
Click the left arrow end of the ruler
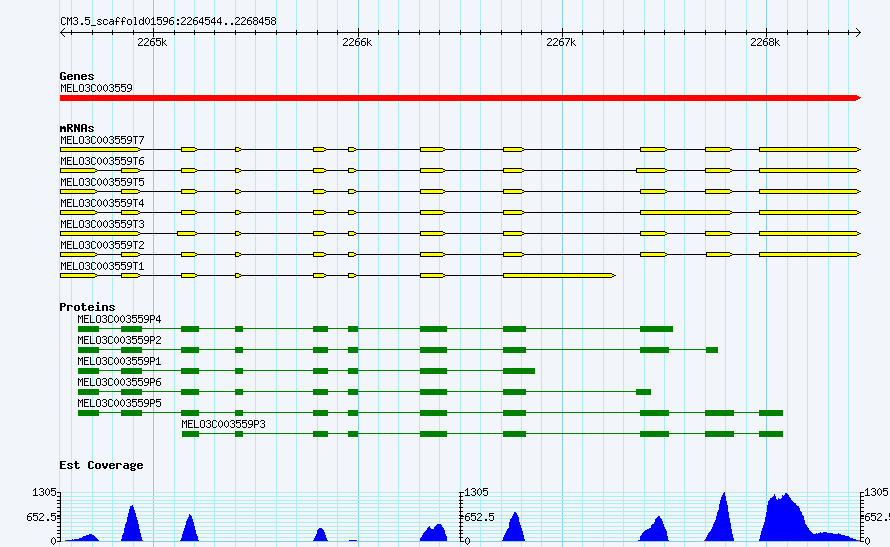coord(63,32)
